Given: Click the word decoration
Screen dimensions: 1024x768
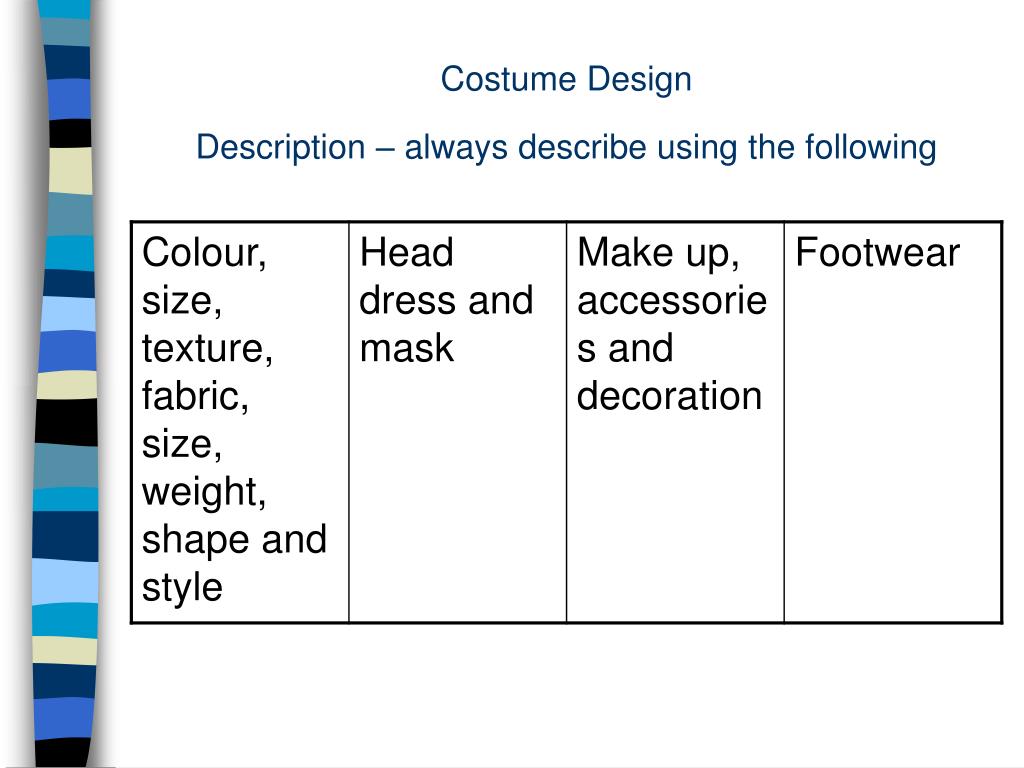Looking at the screenshot, I should tap(669, 396).
